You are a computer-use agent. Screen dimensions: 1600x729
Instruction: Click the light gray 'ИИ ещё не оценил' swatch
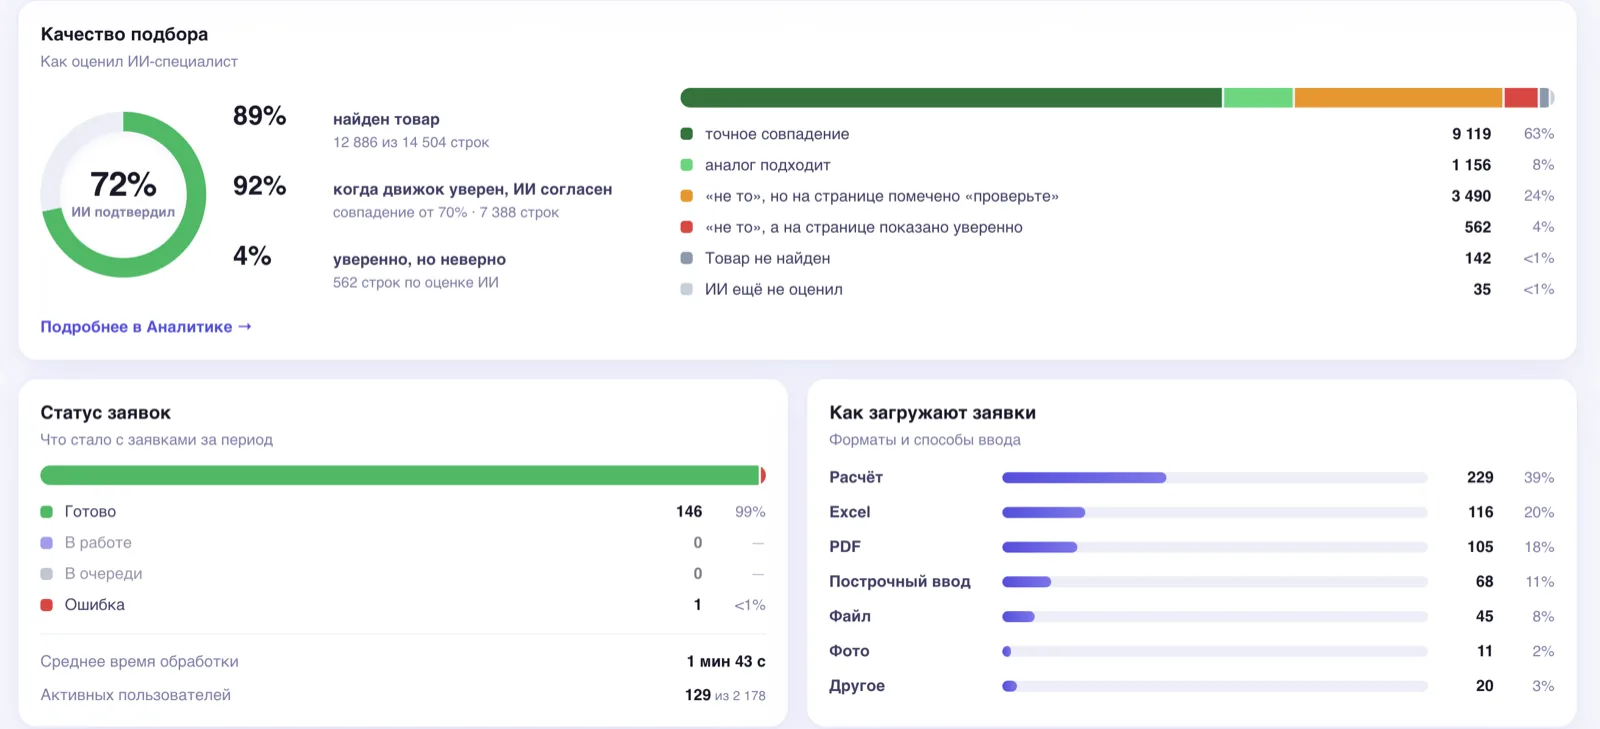(x=687, y=289)
